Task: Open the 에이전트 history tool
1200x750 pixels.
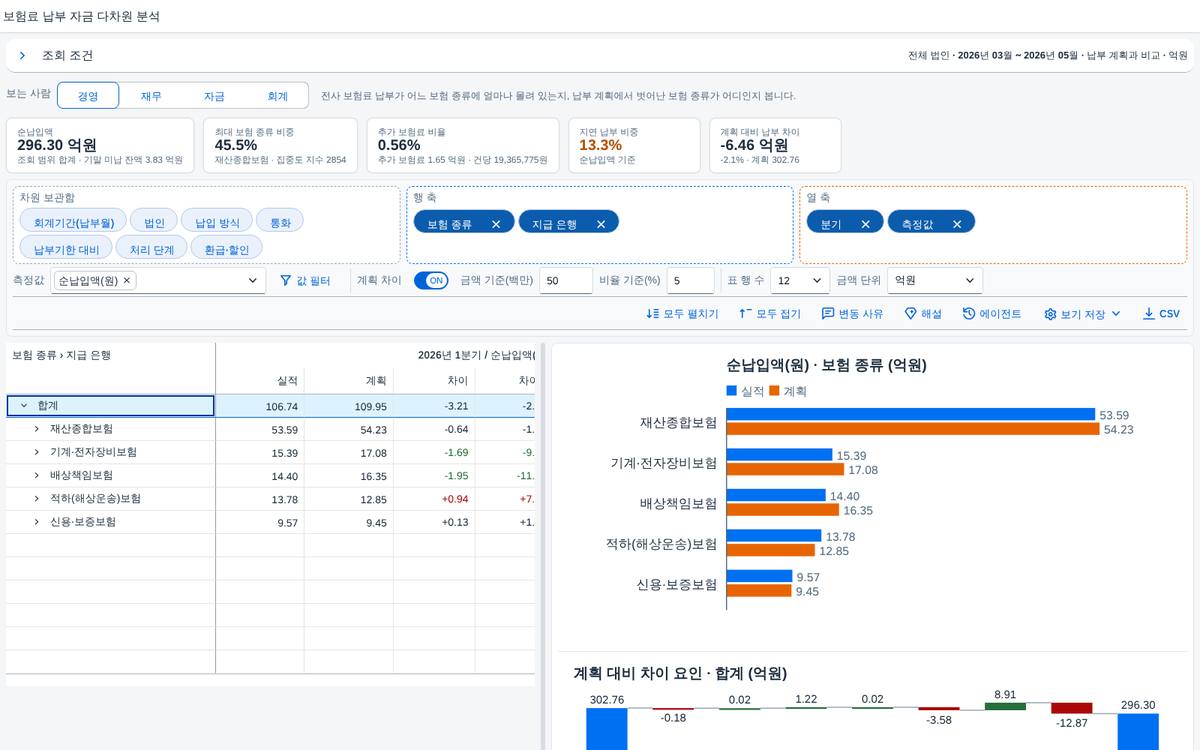Action: pyautogui.click(x=992, y=314)
